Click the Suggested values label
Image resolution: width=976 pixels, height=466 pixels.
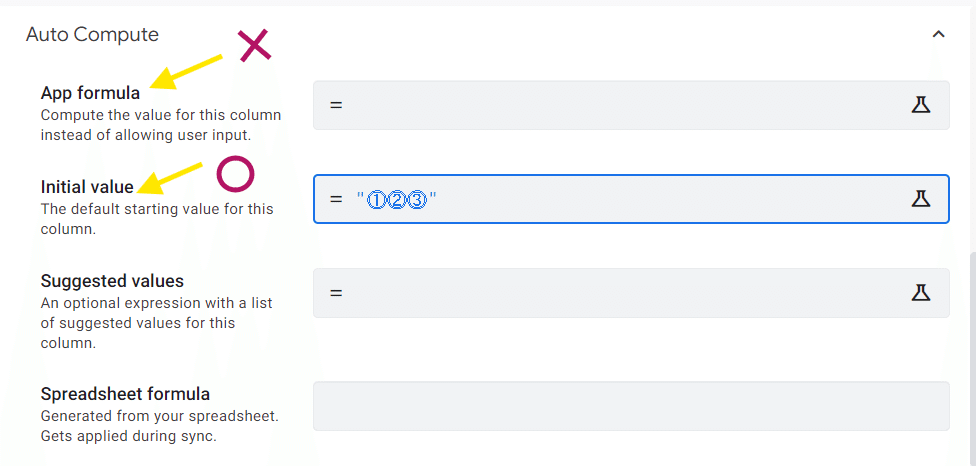pos(112,281)
